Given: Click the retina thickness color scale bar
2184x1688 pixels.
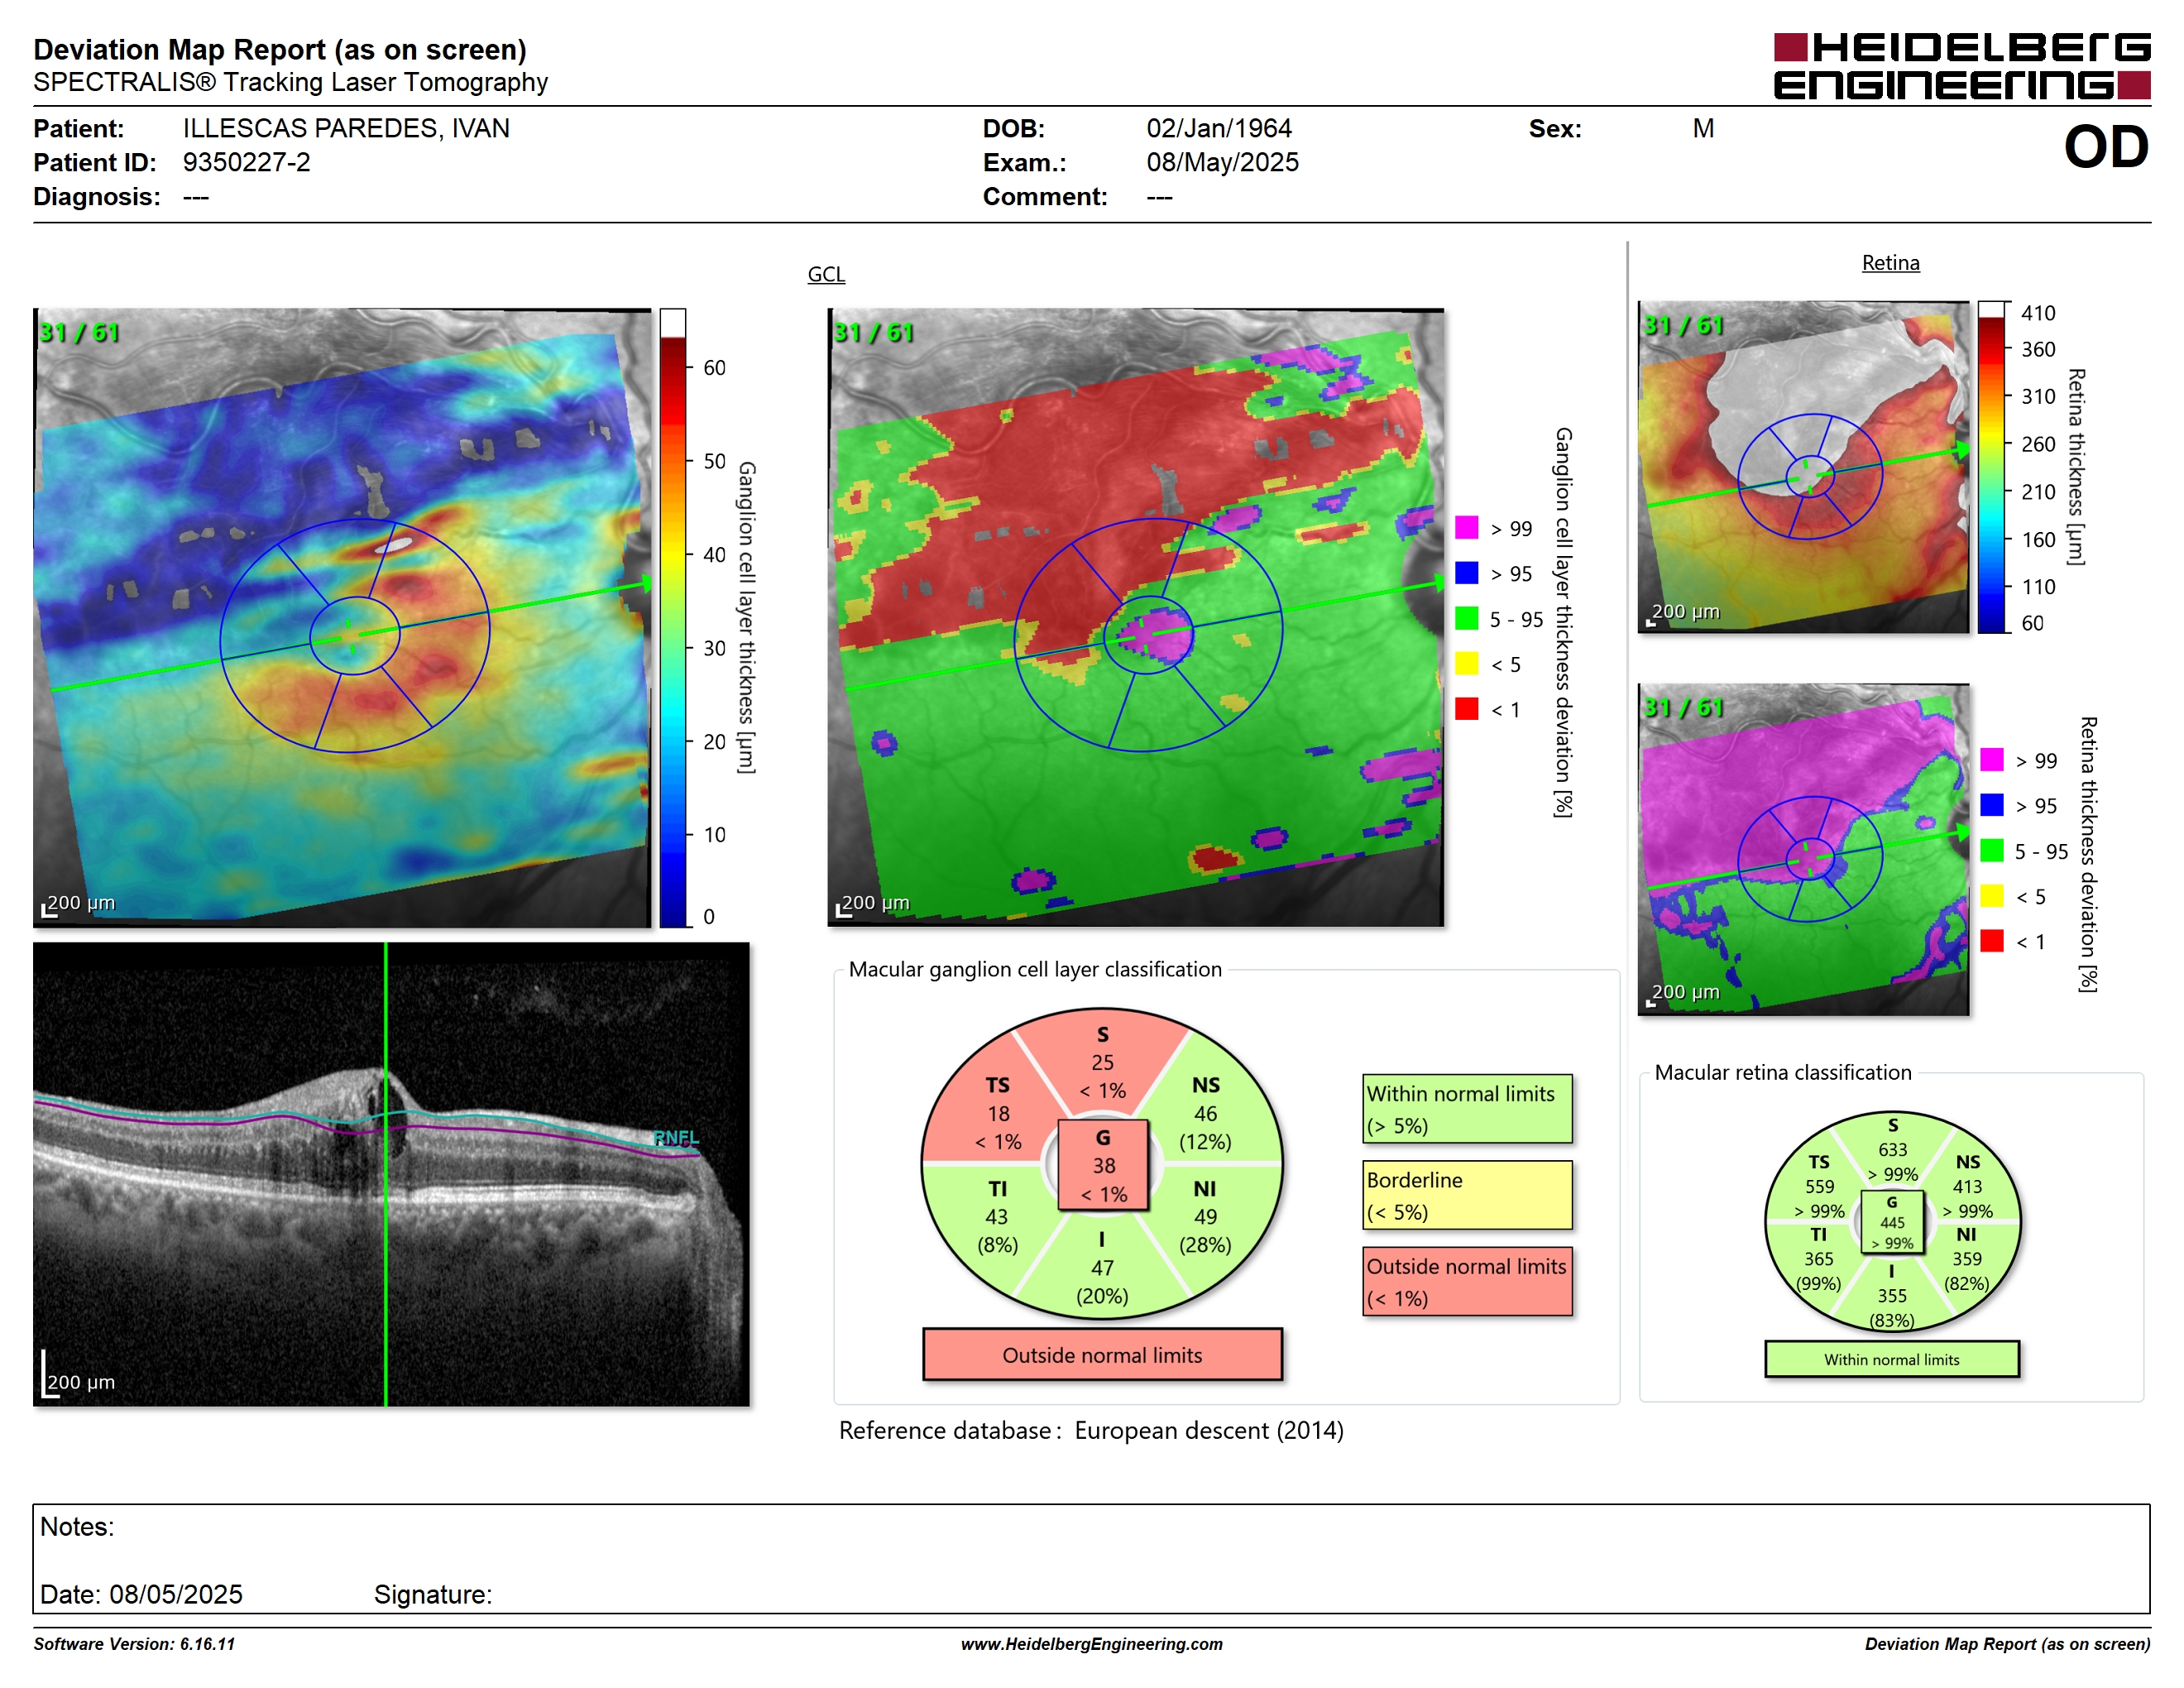Looking at the screenshot, I should click(x=1991, y=467).
